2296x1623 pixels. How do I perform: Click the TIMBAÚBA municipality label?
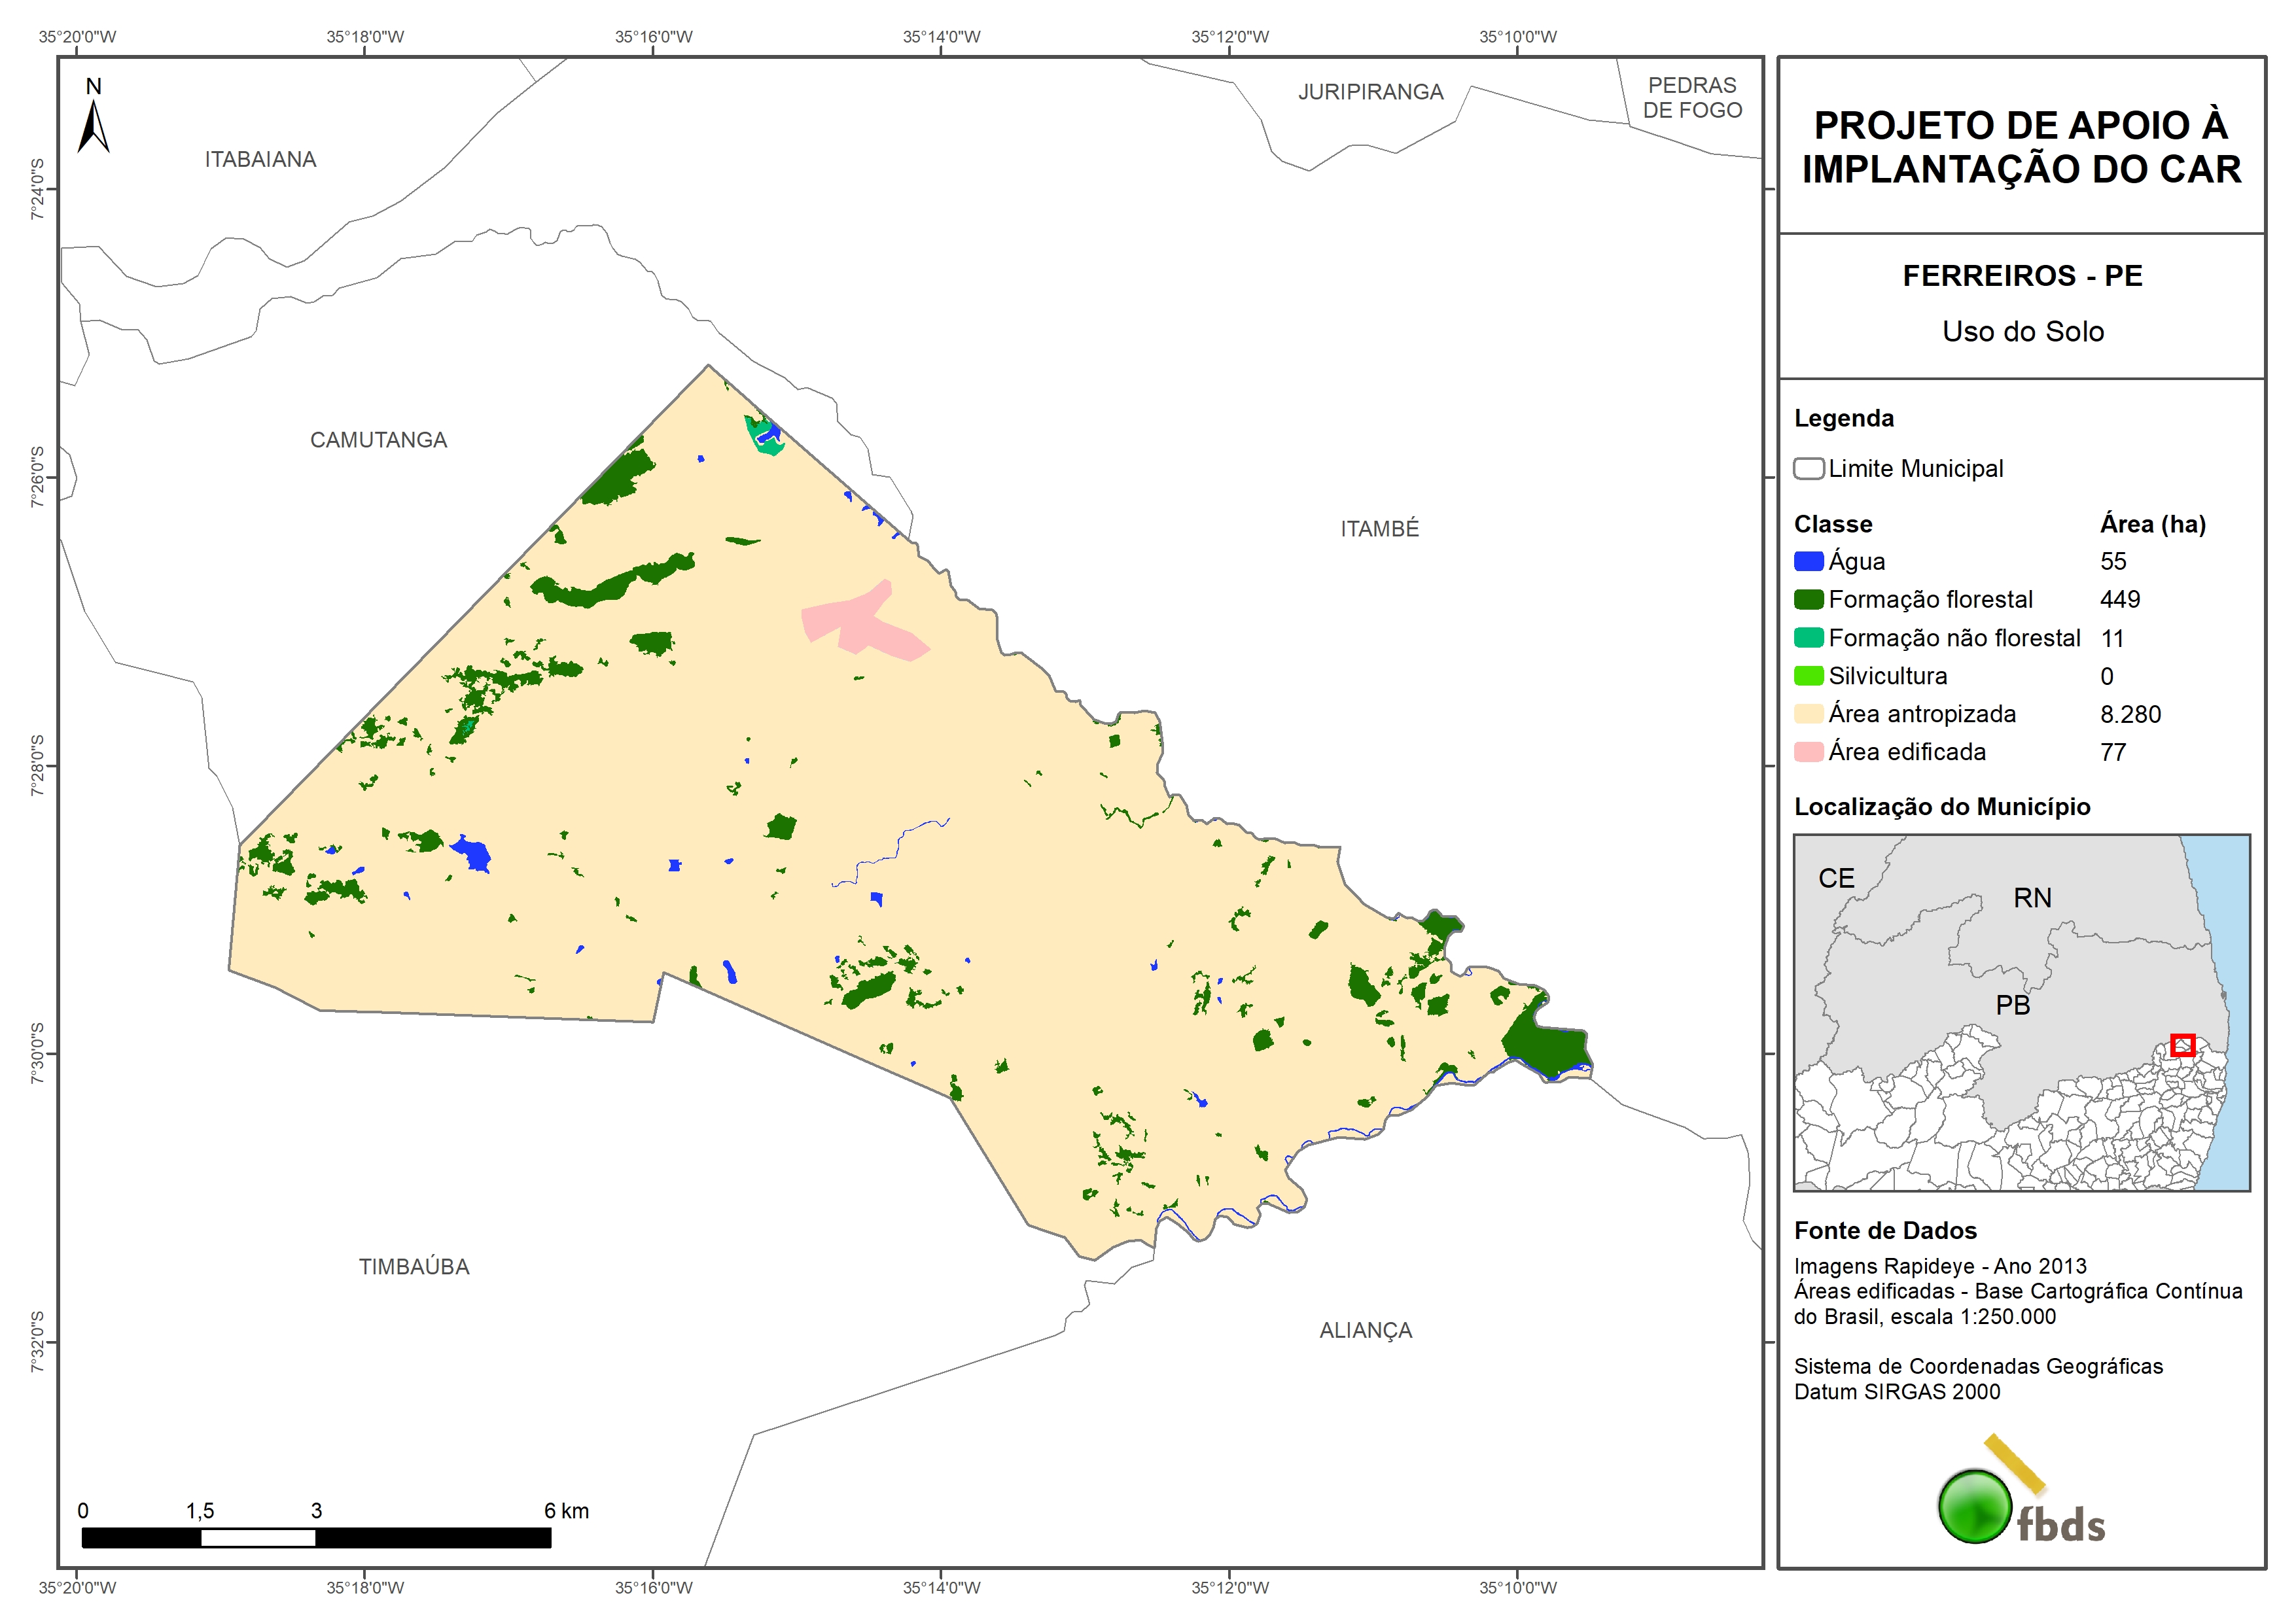pos(414,1267)
